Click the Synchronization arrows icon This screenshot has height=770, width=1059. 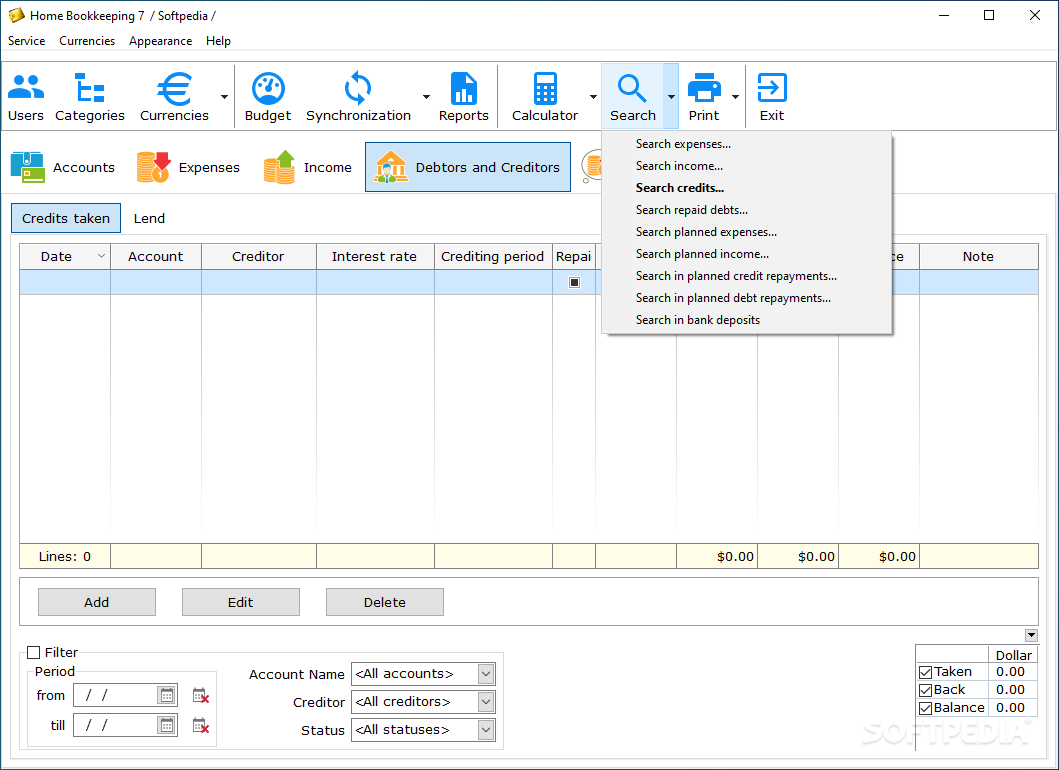point(358,97)
